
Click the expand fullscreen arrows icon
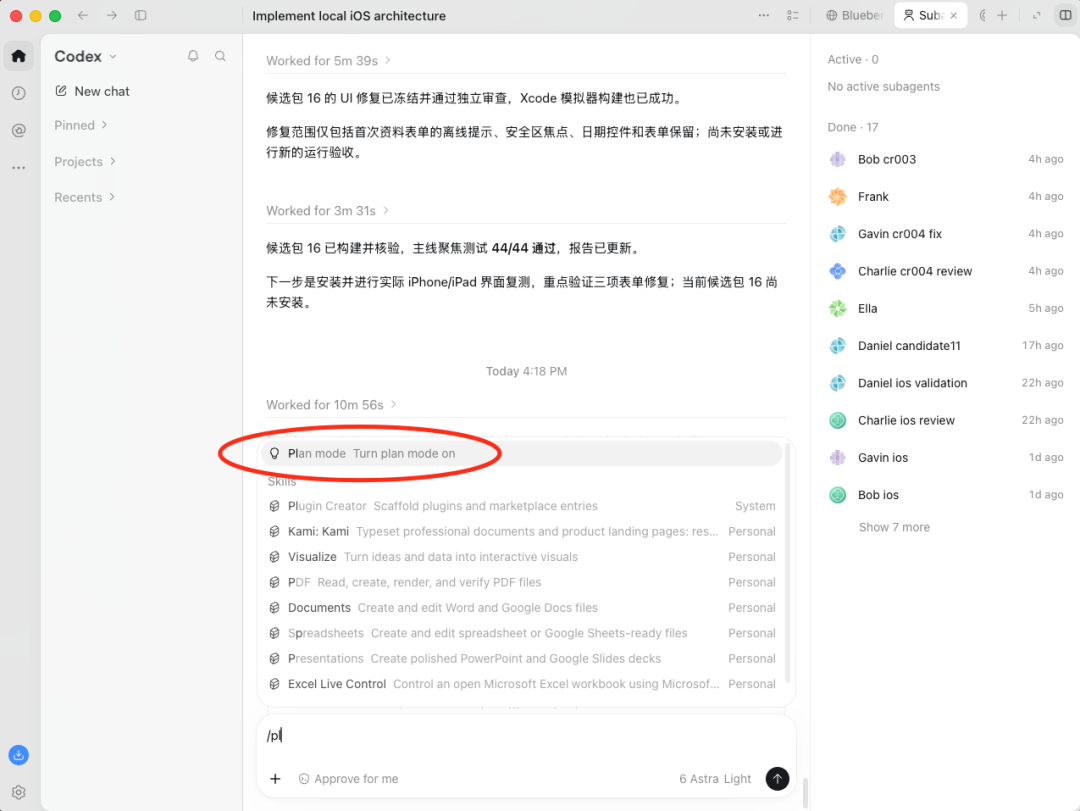tap(1037, 15)
